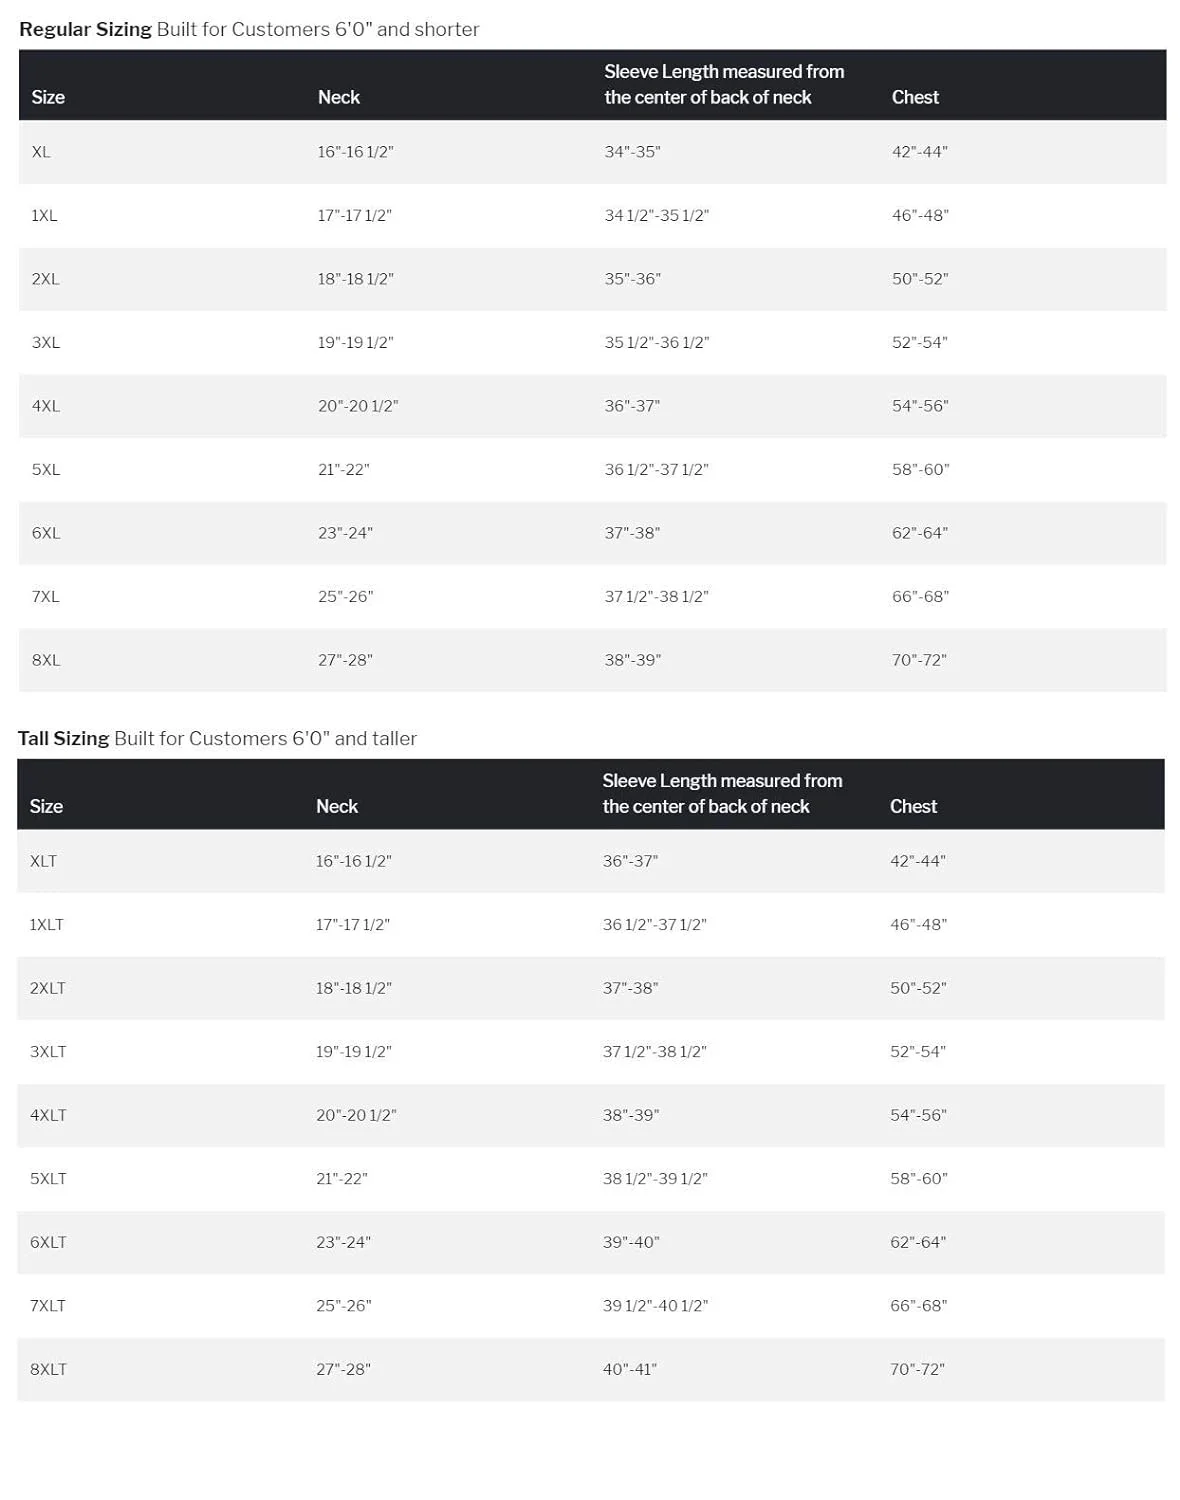
Task: Select the 2XL size row label
Action: (45, 279)
